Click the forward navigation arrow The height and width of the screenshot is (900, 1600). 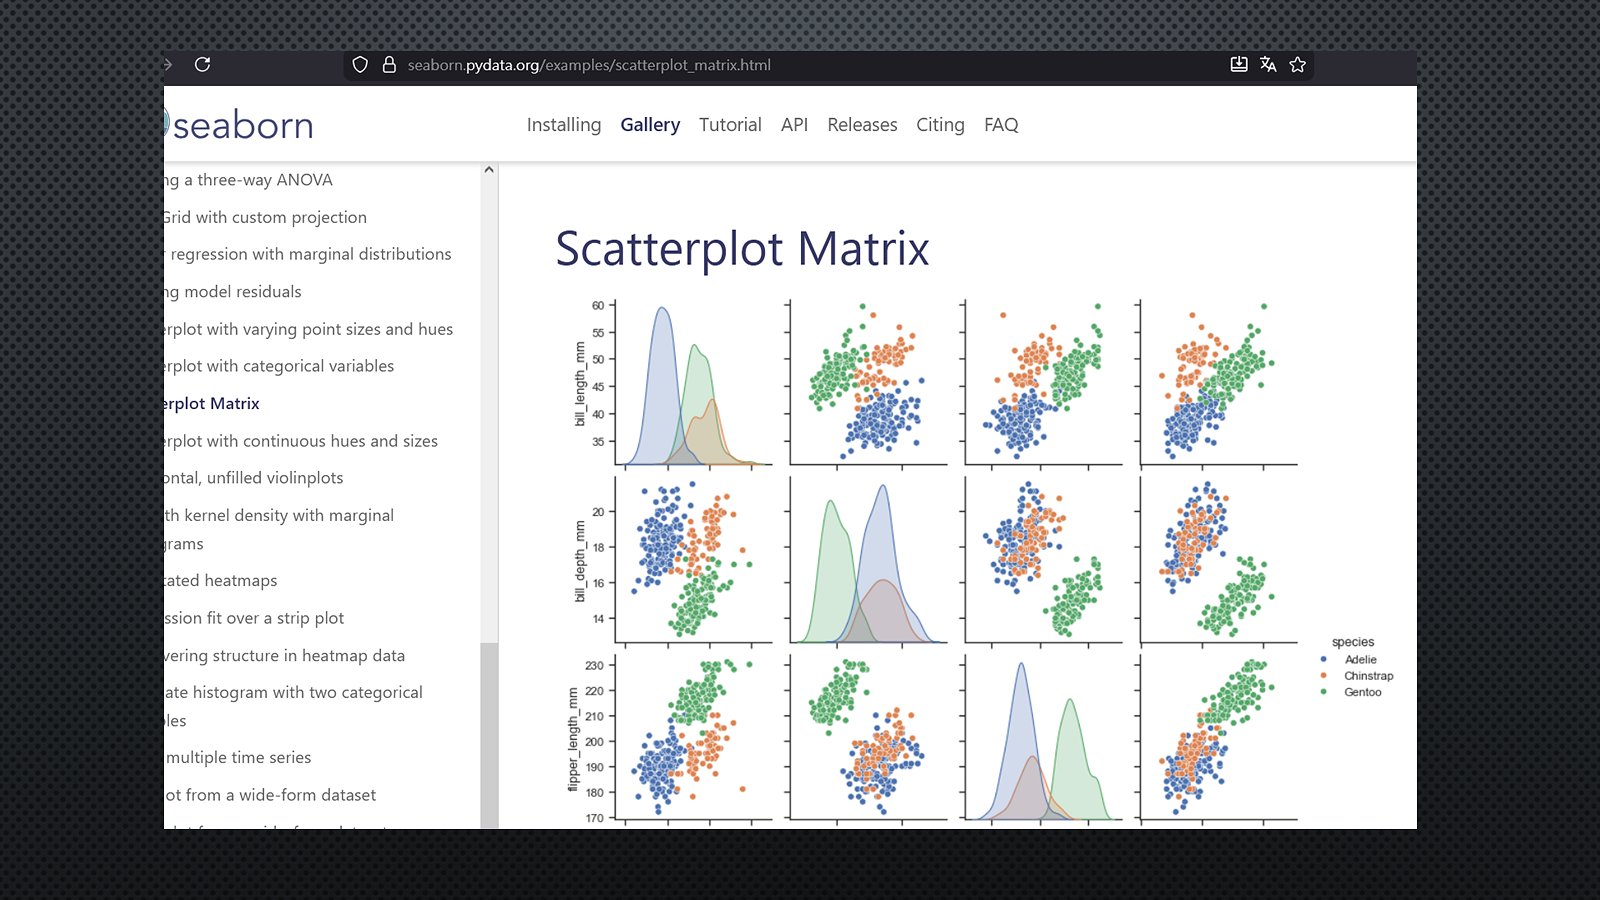[x=168, y=65]
